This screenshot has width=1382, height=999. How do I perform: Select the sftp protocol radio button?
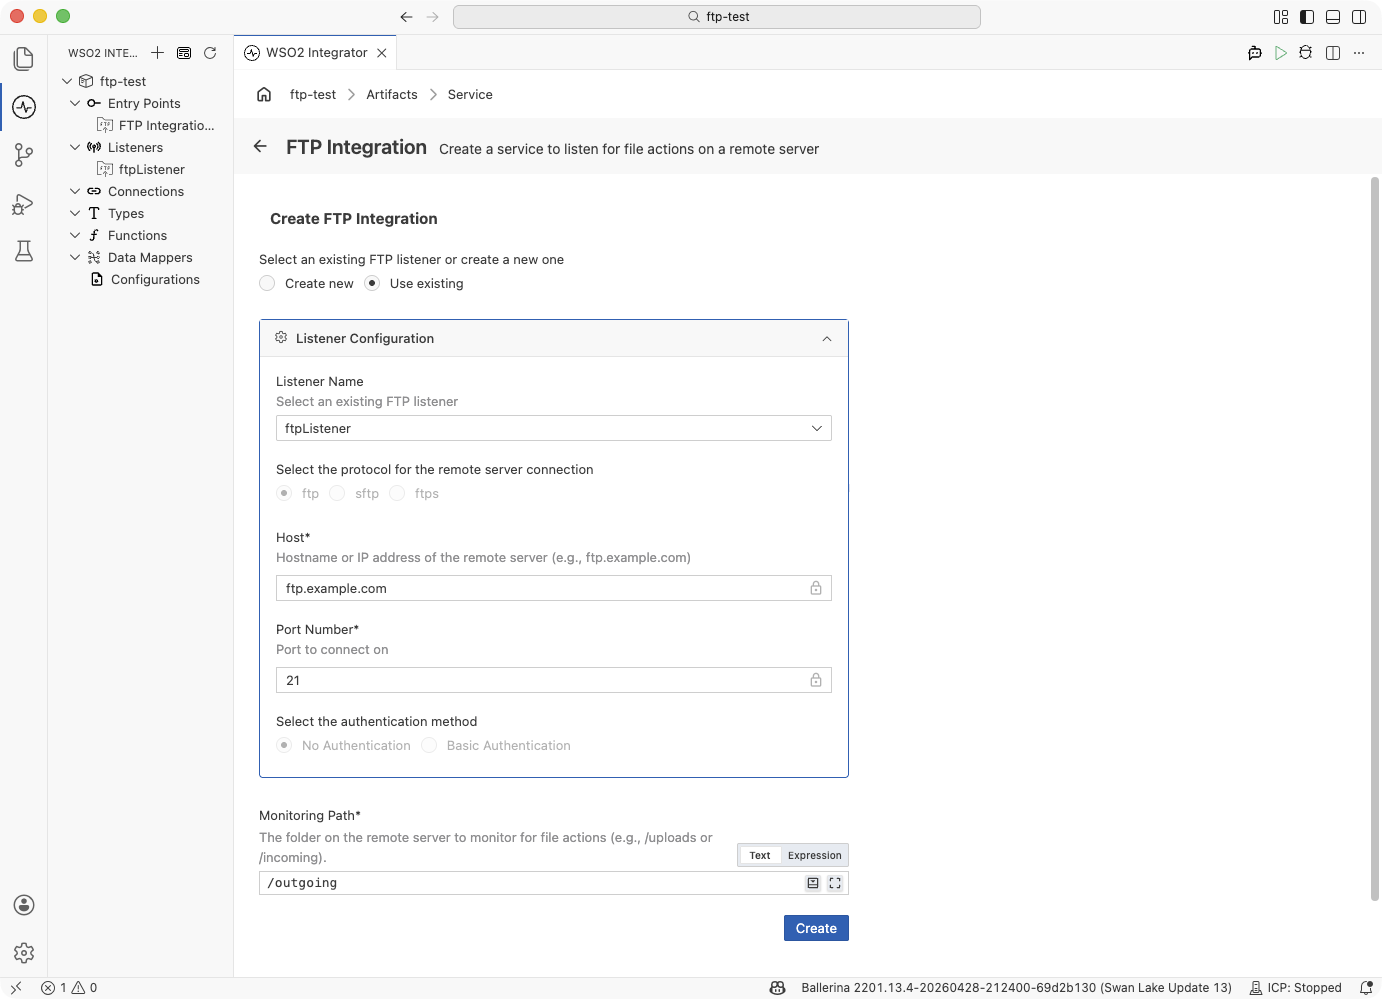coord(337,493)
